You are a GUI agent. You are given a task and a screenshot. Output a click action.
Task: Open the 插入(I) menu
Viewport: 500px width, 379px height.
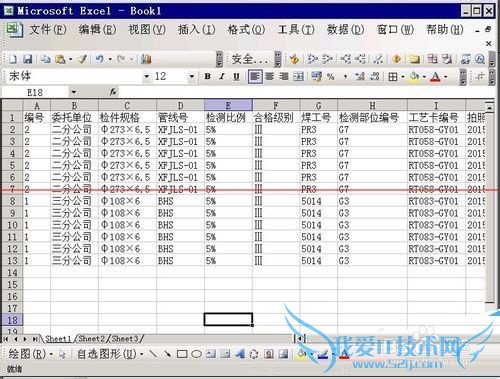click(196, 30)
